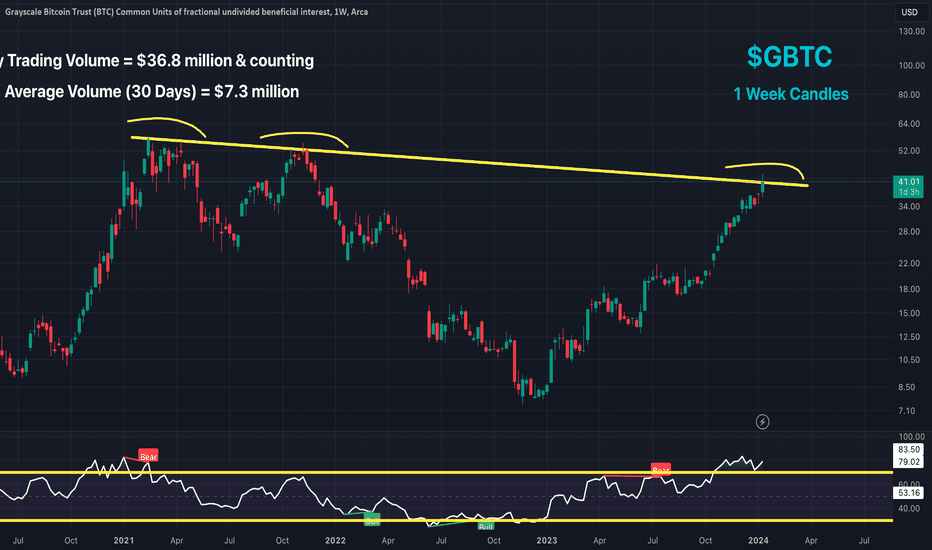
Task: Click the 12.50 price axis label
Action: [x=911, y=337]
